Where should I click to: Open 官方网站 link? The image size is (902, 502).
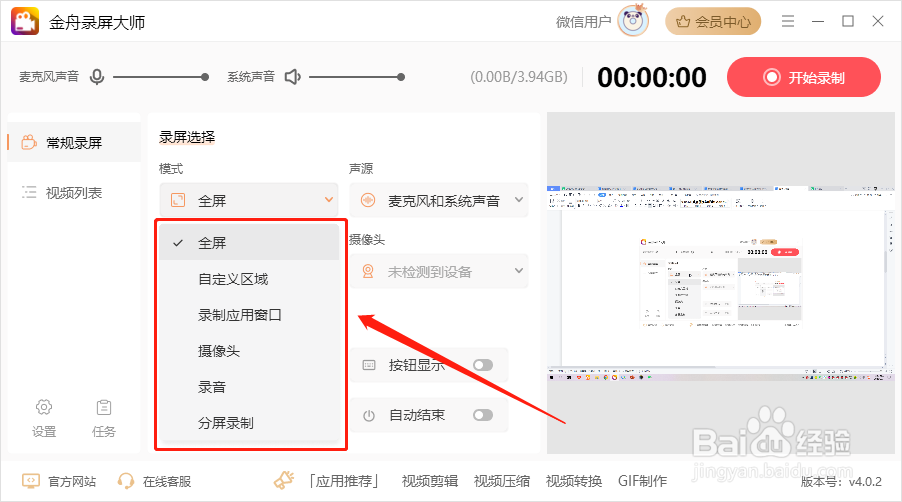72,481
